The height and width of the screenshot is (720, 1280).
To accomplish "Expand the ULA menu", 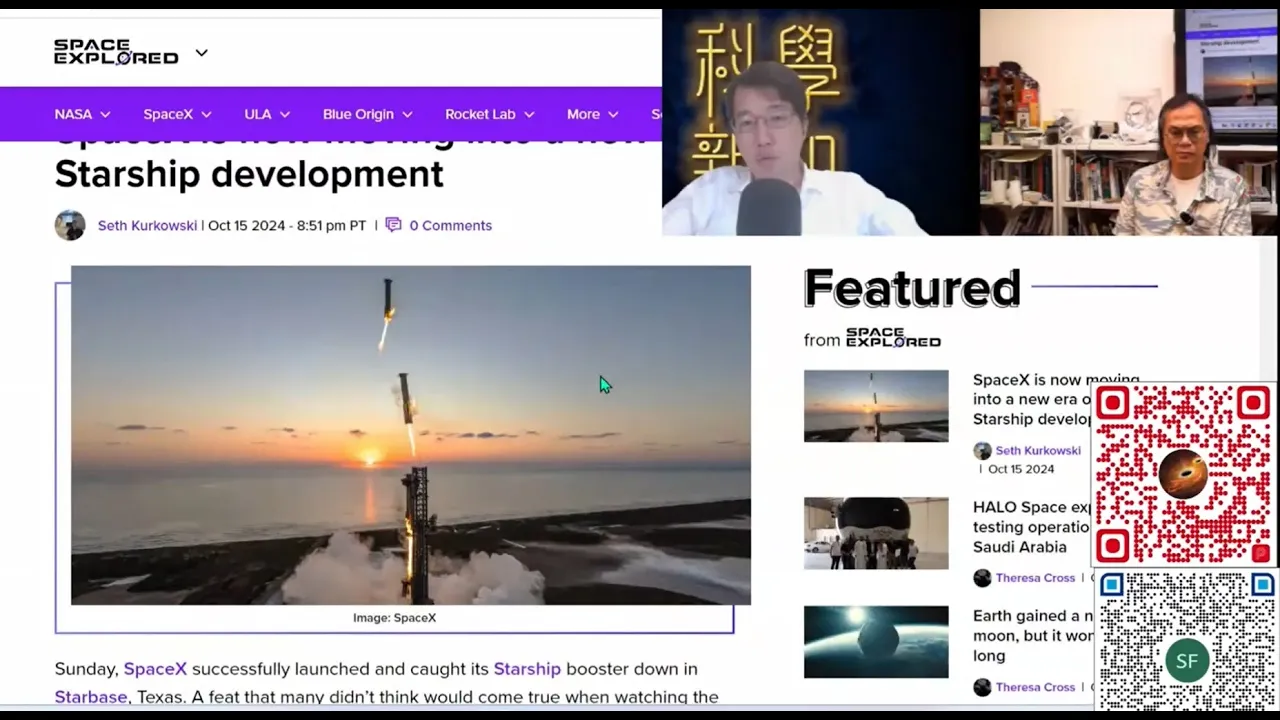I will 267,114.
